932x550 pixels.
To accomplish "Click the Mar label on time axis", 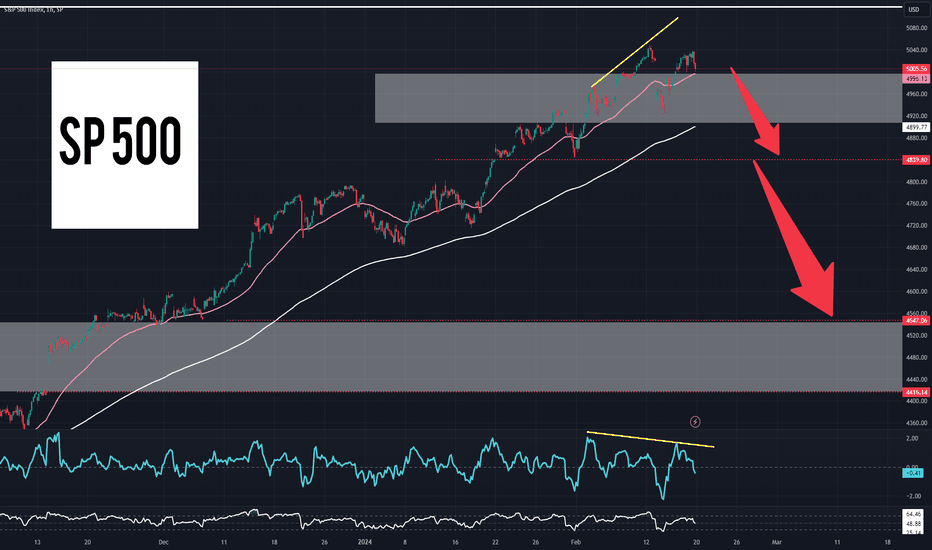I will (x=776, y=542).
